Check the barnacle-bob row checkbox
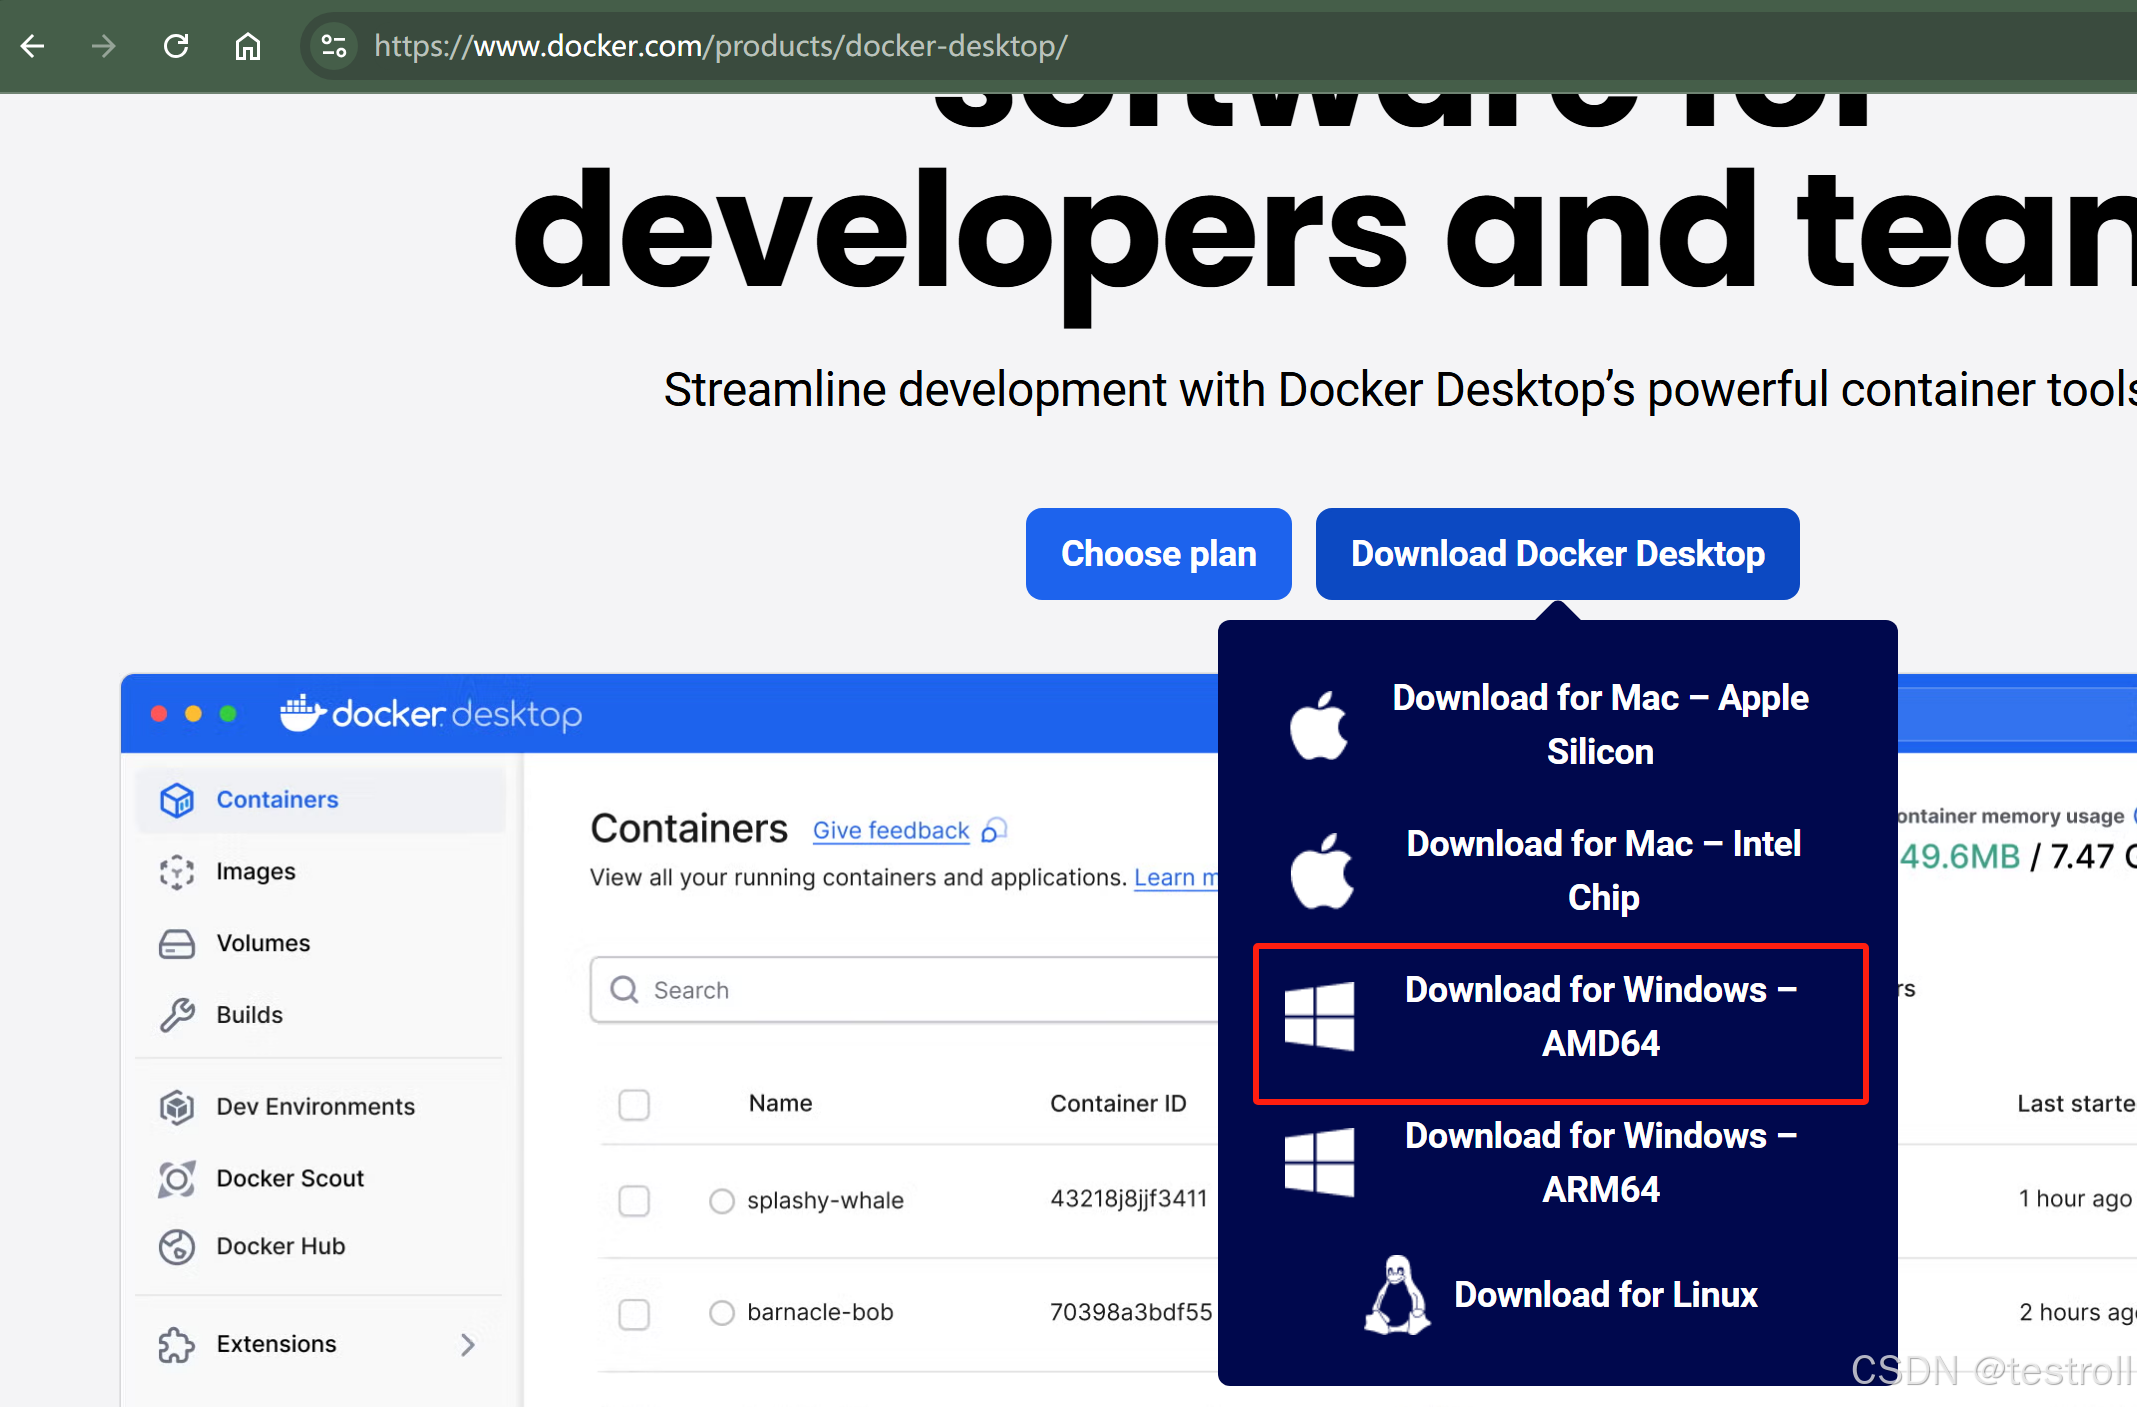2137x1407 pixels. point(634,1313)
